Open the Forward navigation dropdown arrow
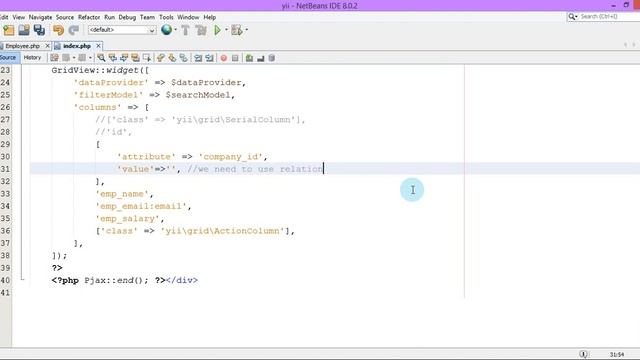 pyautogui.click(x=90, y=58)
